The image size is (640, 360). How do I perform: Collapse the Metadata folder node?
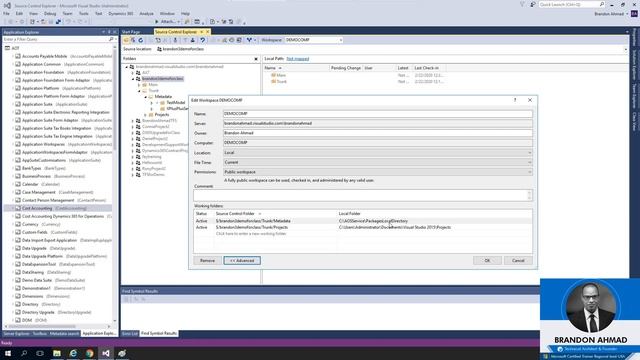(145, 97)
